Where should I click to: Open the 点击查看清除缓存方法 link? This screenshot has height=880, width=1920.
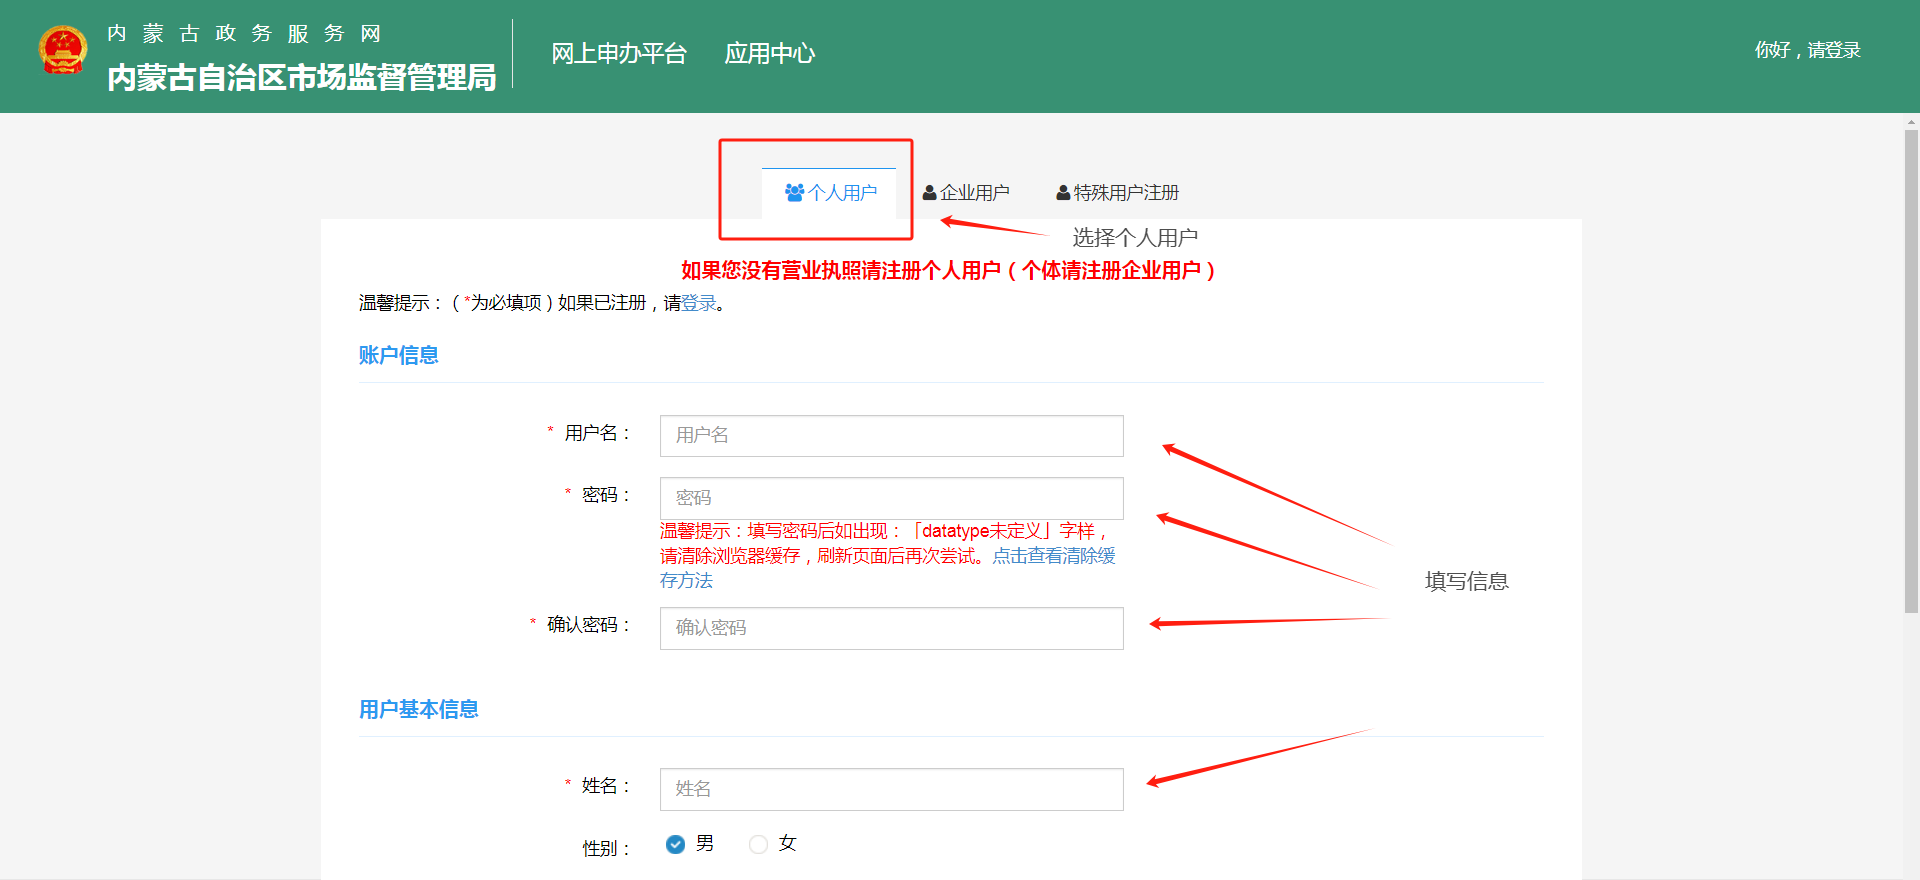(x=1053, y=556)
